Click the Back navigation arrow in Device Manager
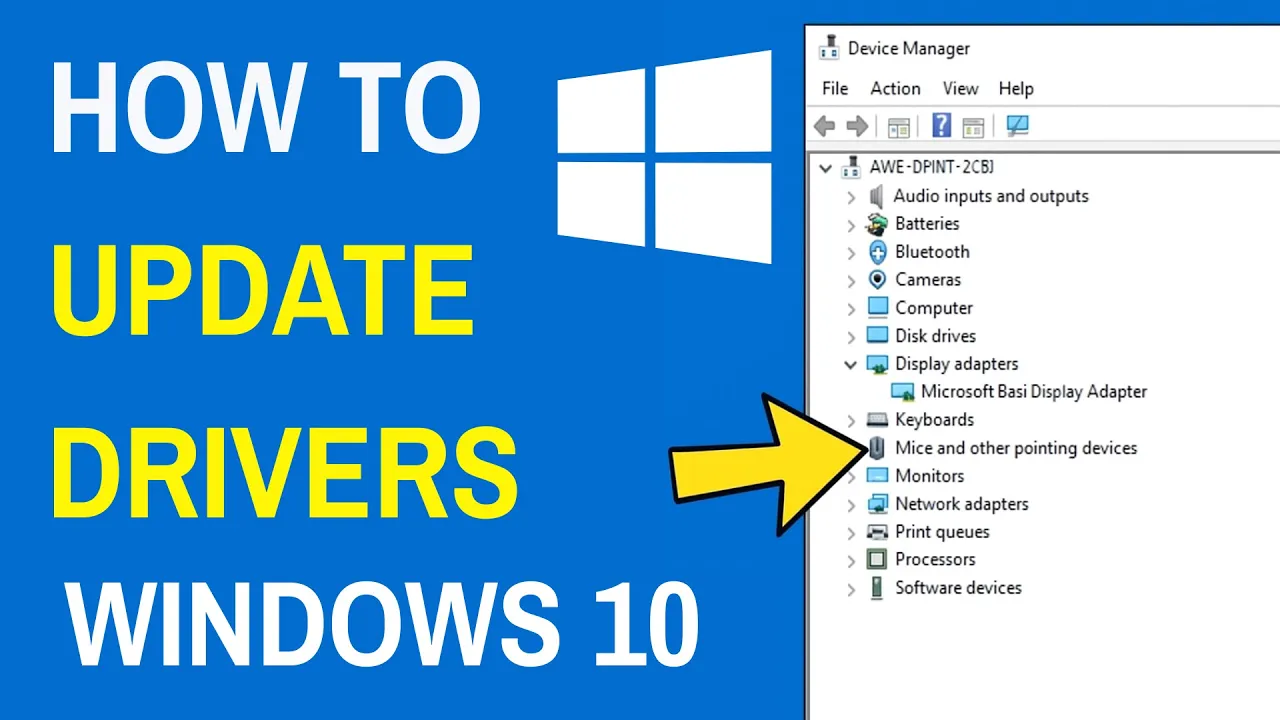The width and height of the screenshot is (1280, 720). tap(824, 126)
